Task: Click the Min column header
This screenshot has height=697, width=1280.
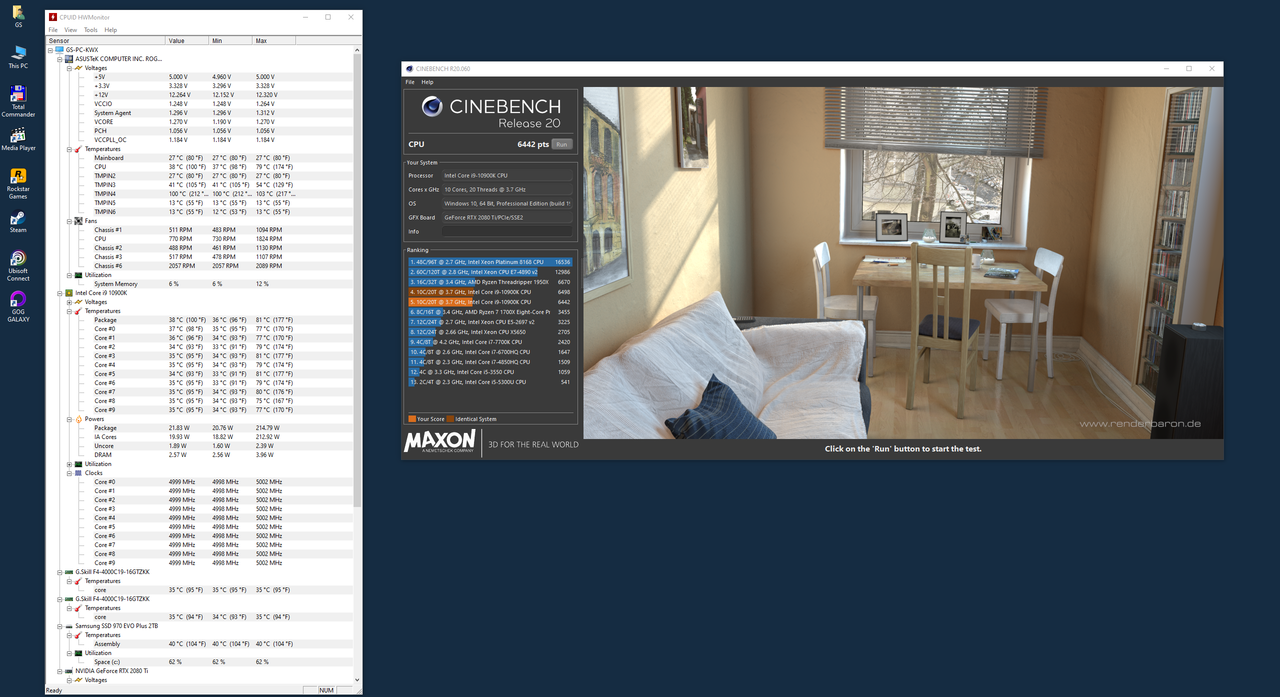Action: (231, 41)
